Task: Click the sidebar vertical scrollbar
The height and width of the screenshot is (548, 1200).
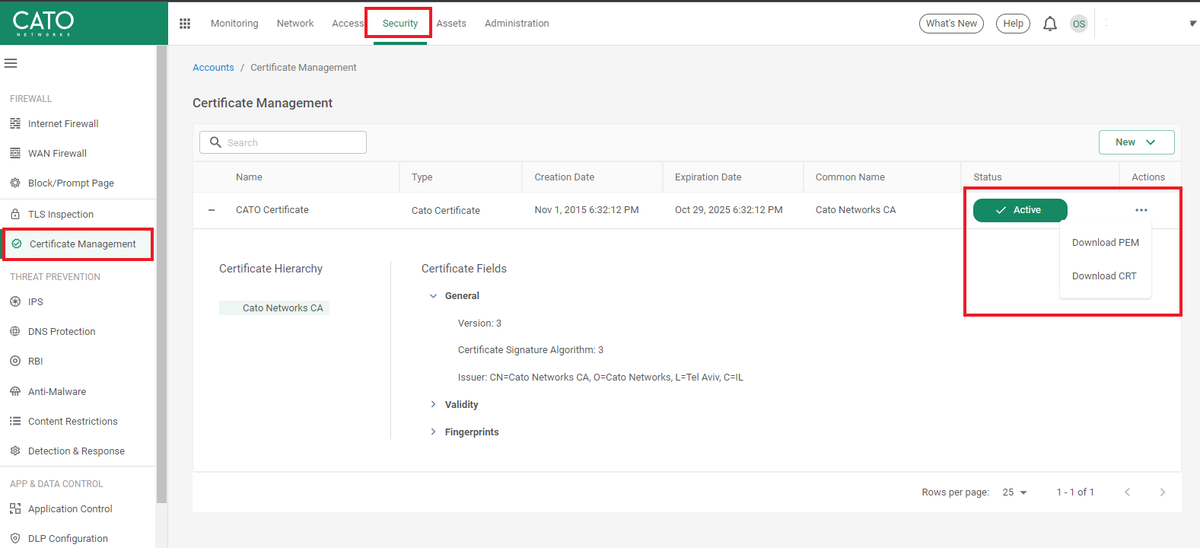Action: coord(162,274)
